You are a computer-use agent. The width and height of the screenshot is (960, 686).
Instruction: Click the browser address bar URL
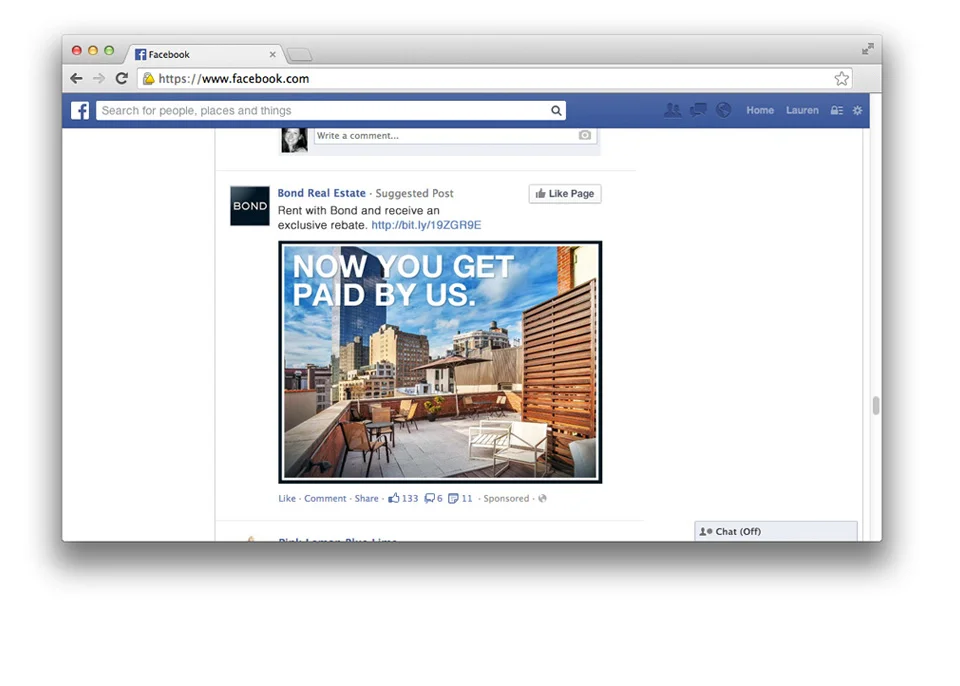pyautogui.click(x=234, y=78)
